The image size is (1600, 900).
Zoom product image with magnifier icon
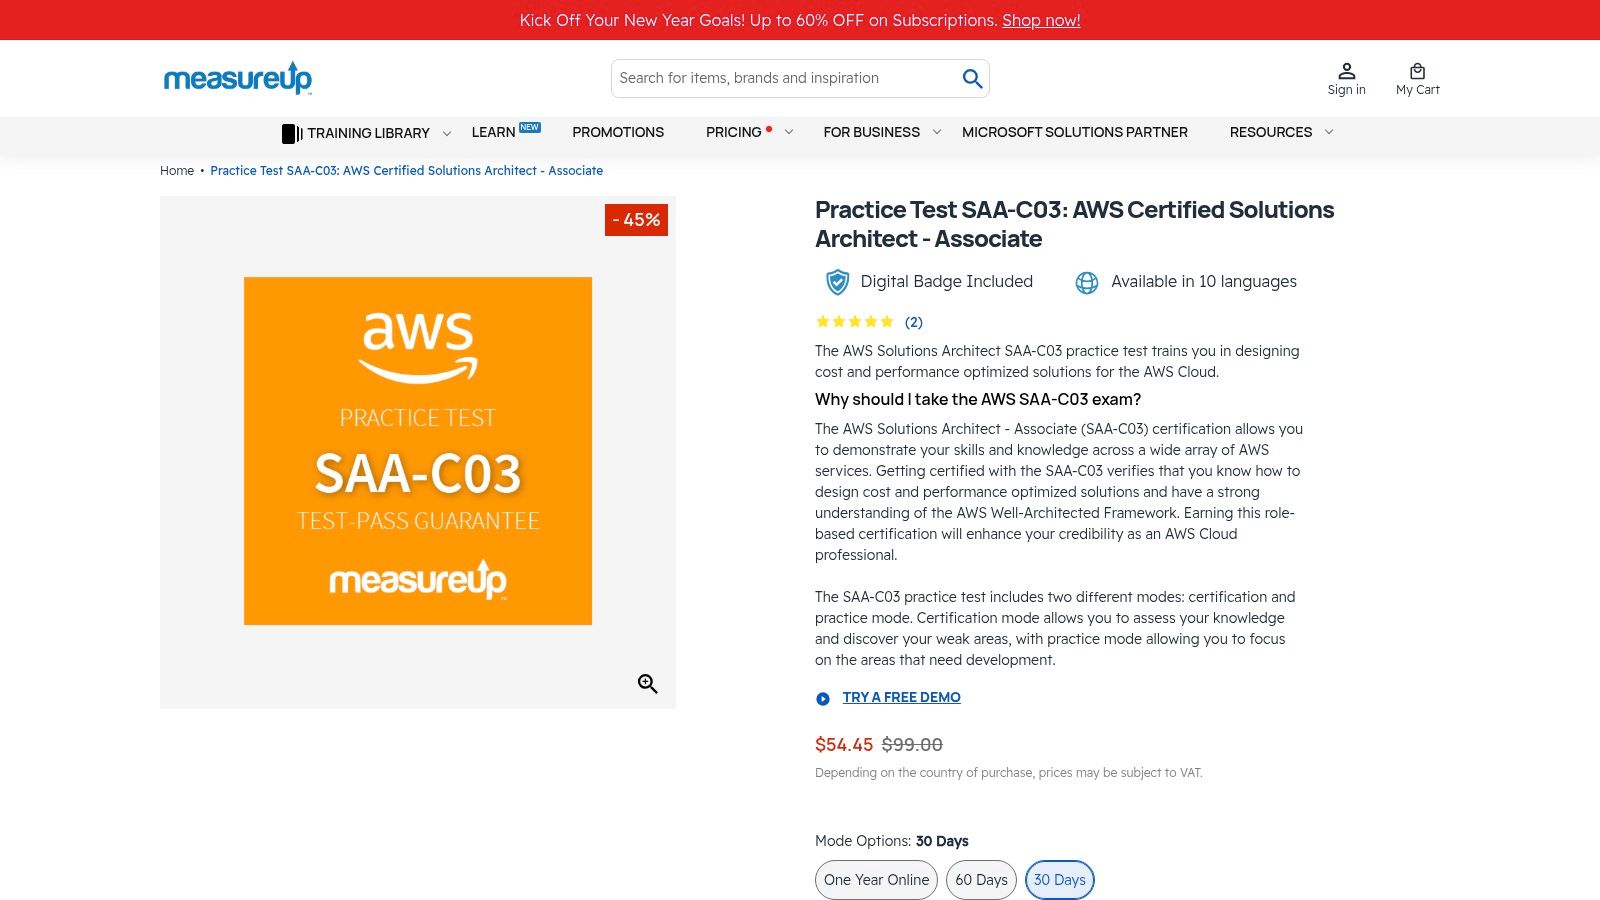pyautogui.click(x=647, y=684)
